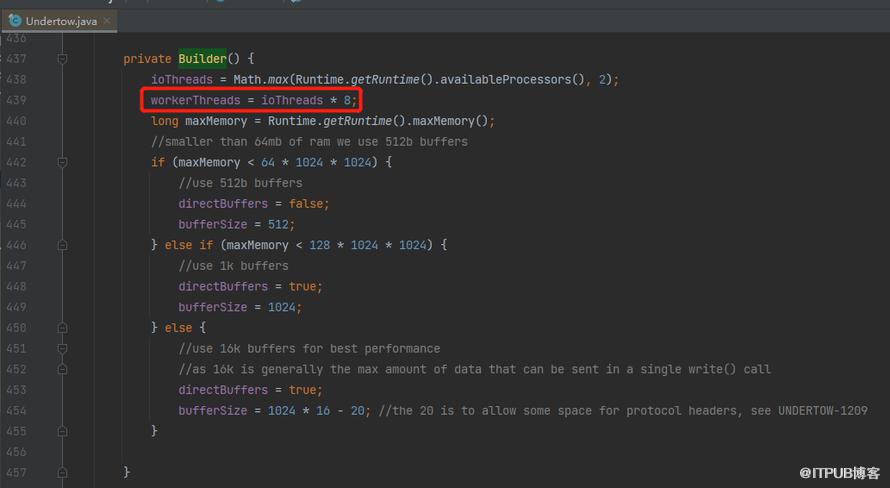This screenshot has height=488, width=890.
Task: Collapse the comment block at line 451
Action: click(62, 348)
